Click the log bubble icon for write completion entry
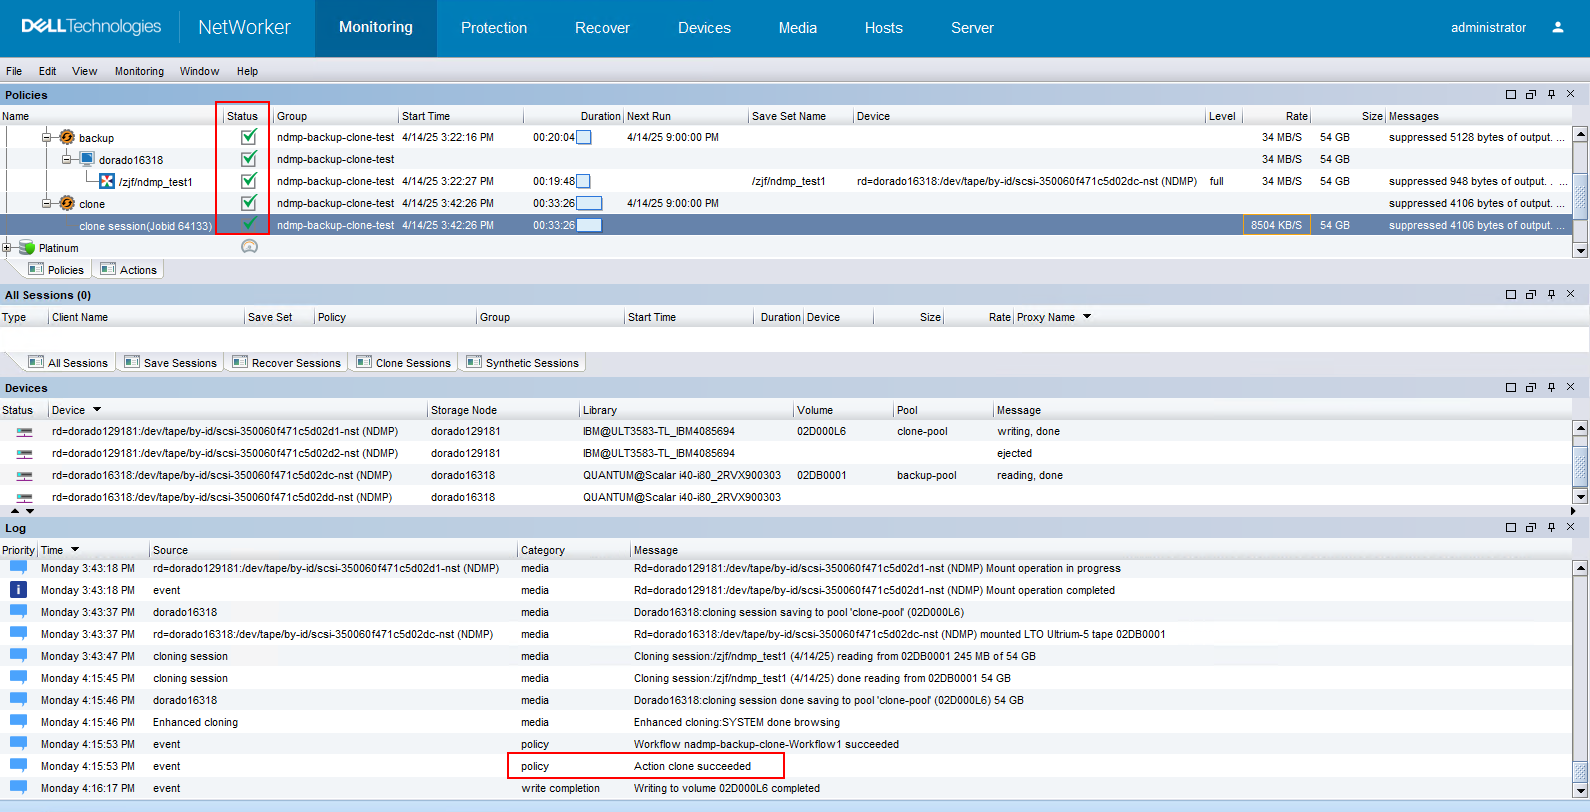The image size is (1590, 812). (18, 788)
